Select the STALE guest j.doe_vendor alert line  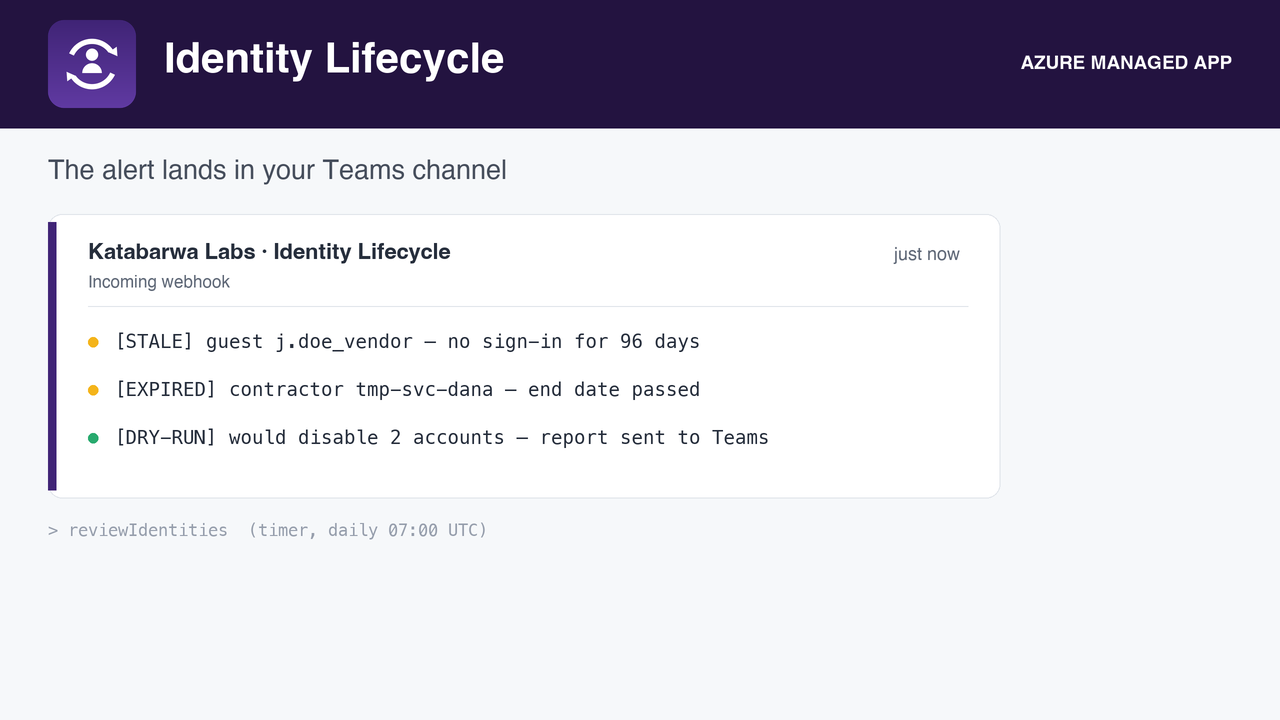[407, 342]
